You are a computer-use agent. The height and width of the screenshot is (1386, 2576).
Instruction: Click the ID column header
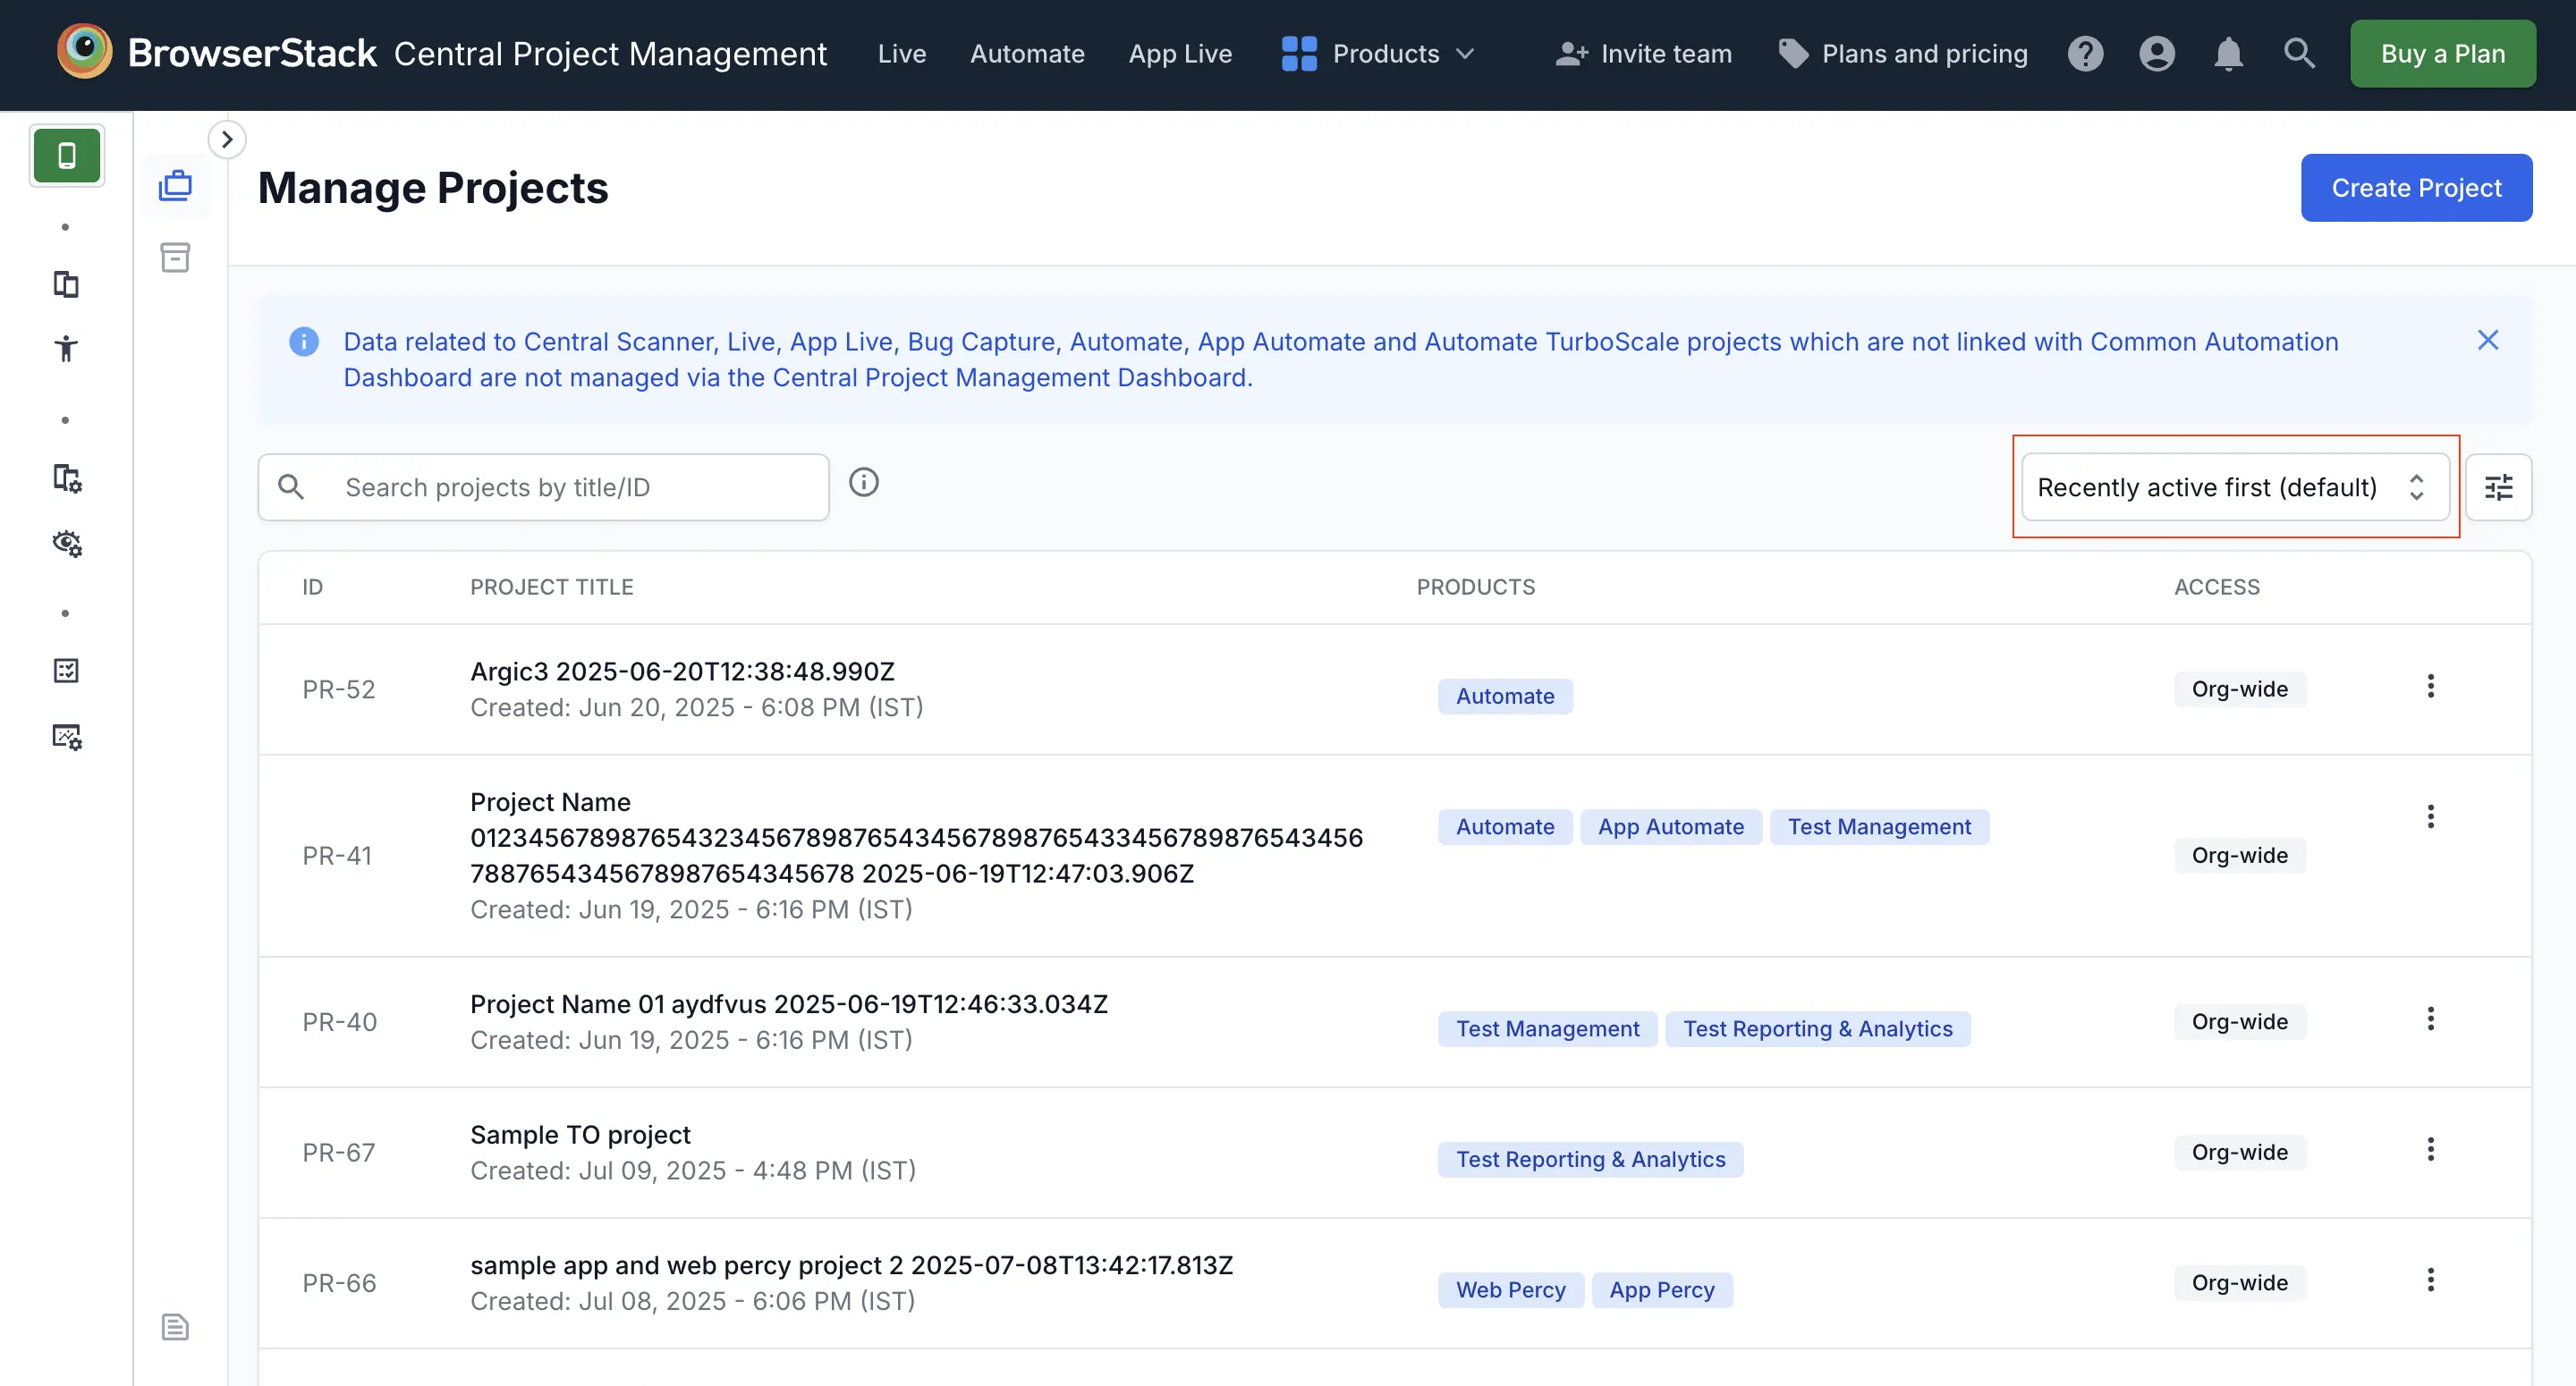[312, 587]
